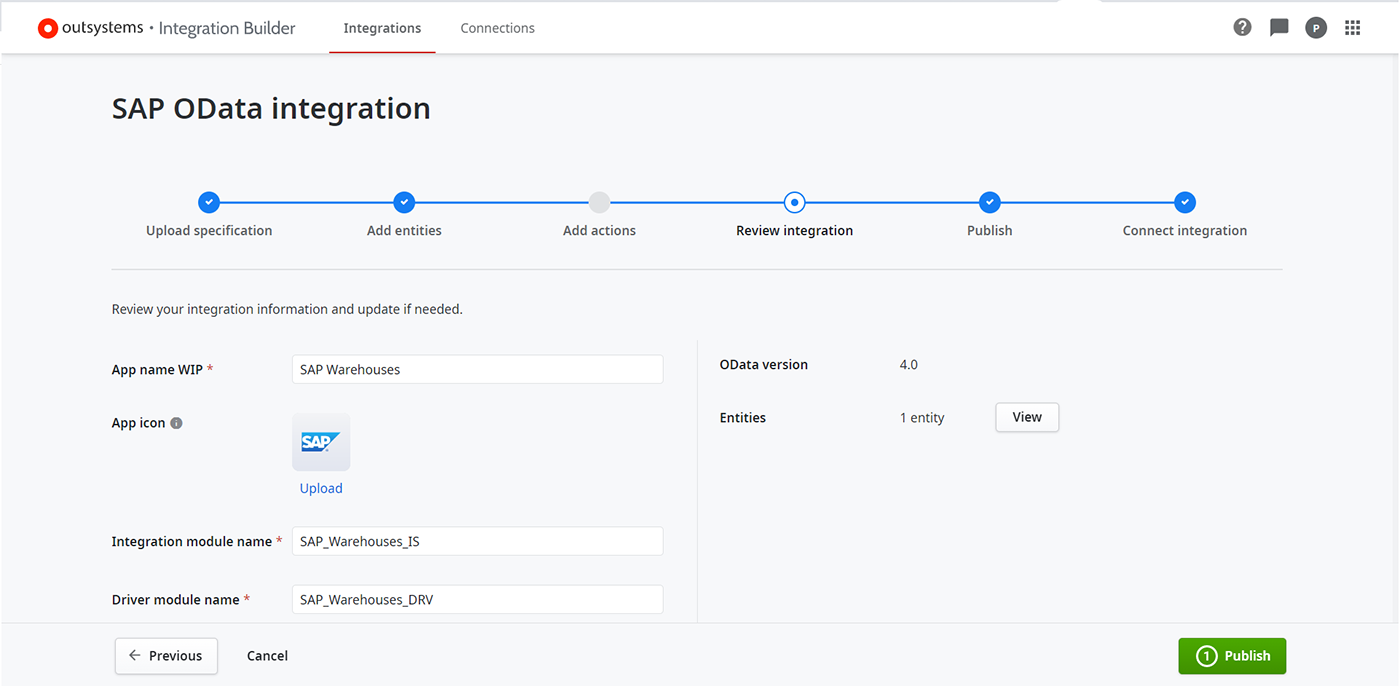Click the Cancel button
This screenshot has width=1400, height=686.
coord(267,656)
